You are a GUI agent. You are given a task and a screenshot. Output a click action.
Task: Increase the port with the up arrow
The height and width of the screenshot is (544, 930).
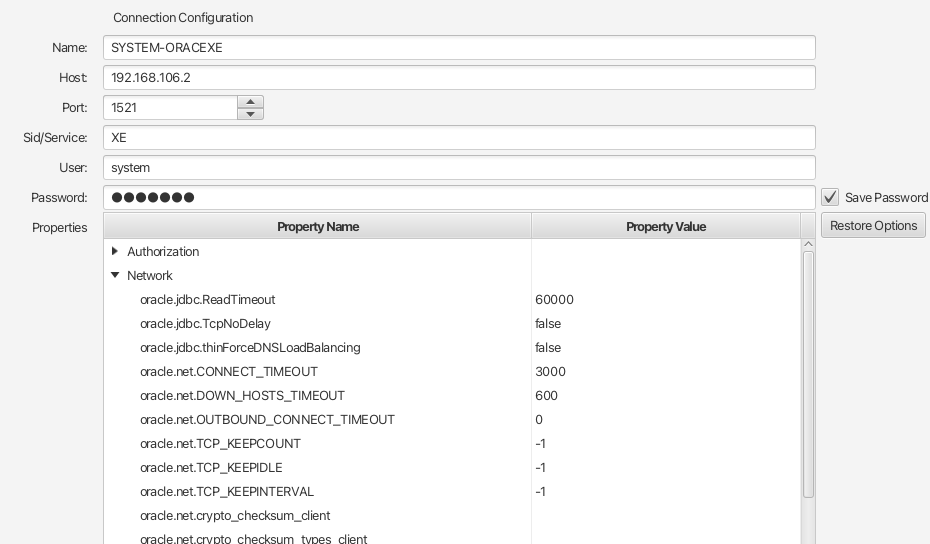pos(250,101)
